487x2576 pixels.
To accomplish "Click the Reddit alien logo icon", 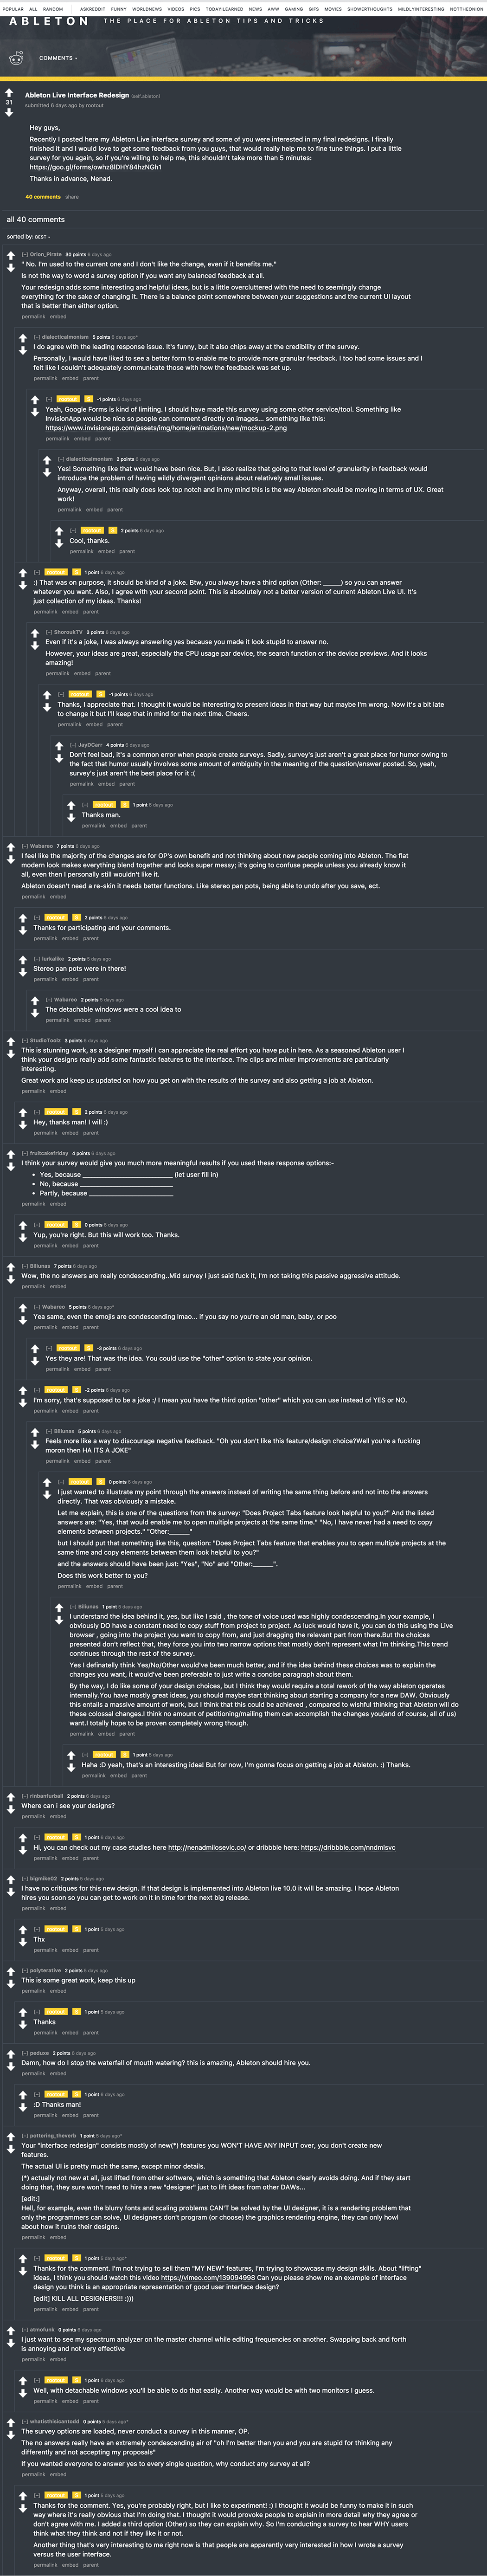I will click(x=16, y=58).
